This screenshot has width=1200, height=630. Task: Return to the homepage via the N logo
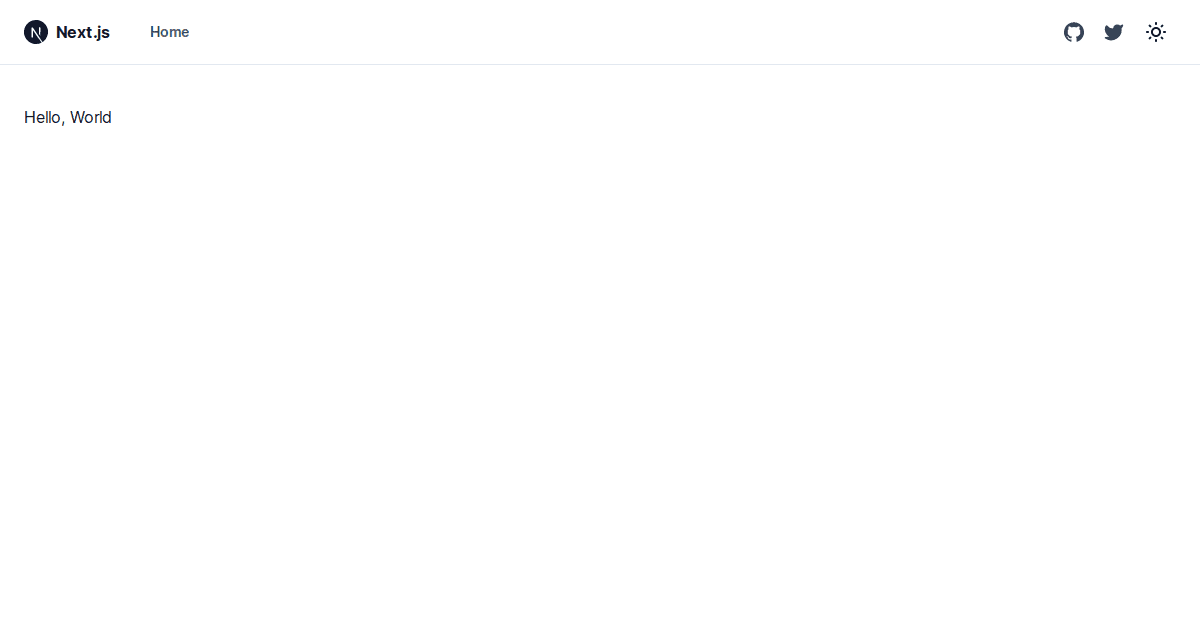click(x=36, y=32)
